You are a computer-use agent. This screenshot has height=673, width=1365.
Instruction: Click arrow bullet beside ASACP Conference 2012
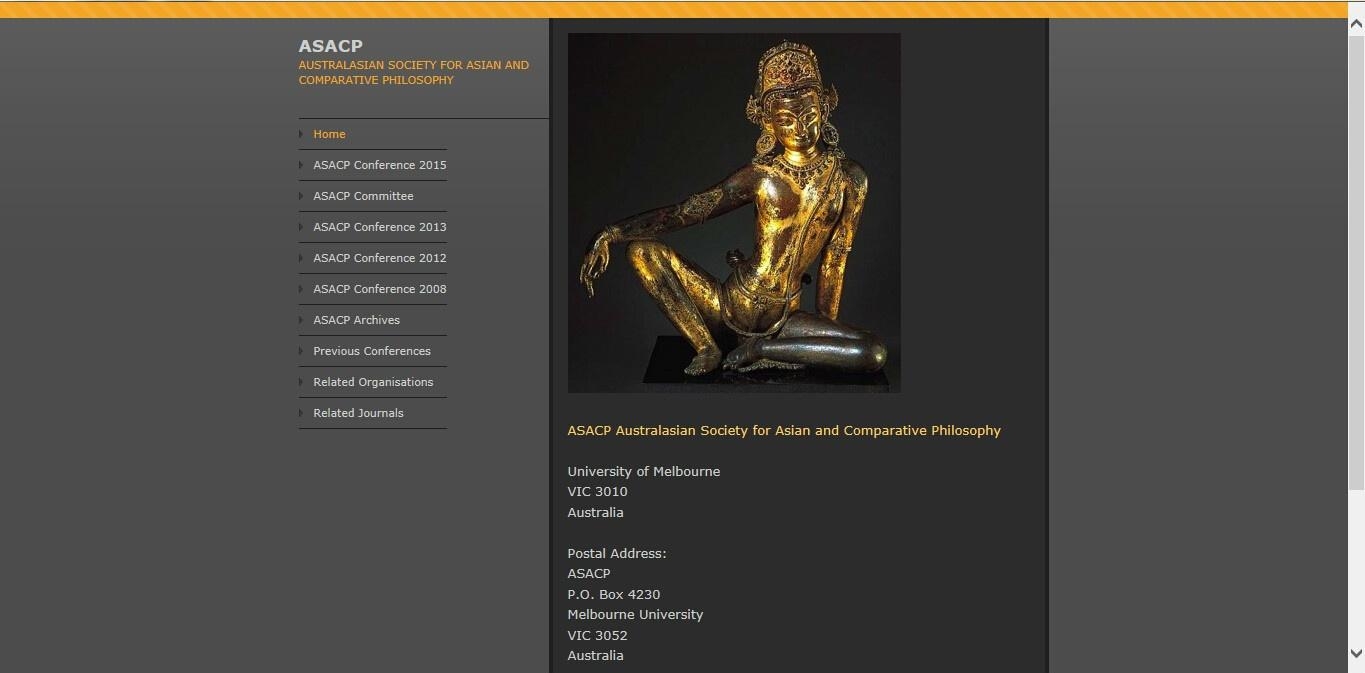coord(301,258)
